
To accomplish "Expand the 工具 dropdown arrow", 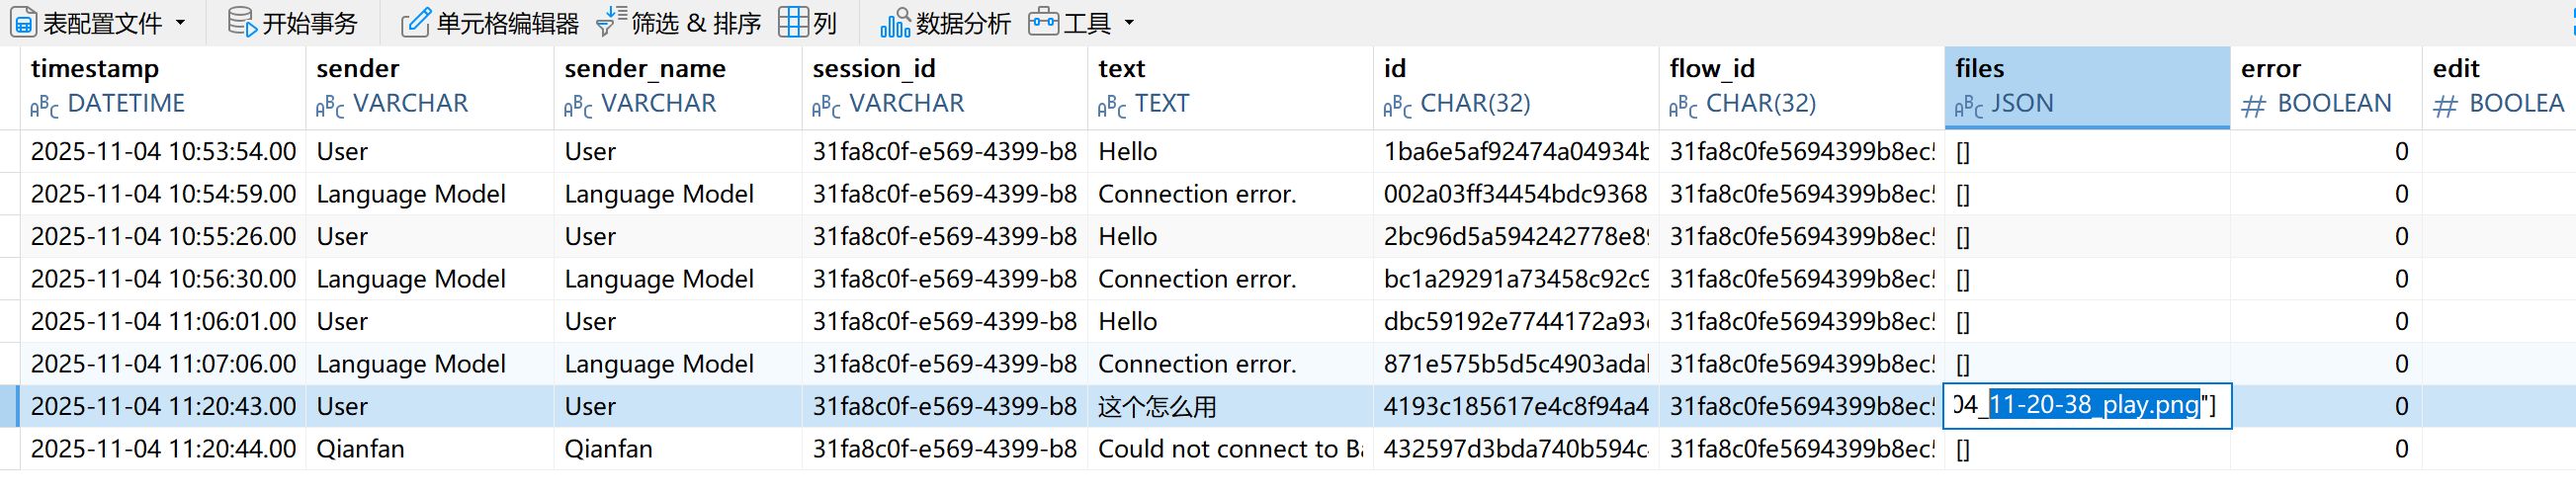I will pyautogui.click(x=1130, y=22).
